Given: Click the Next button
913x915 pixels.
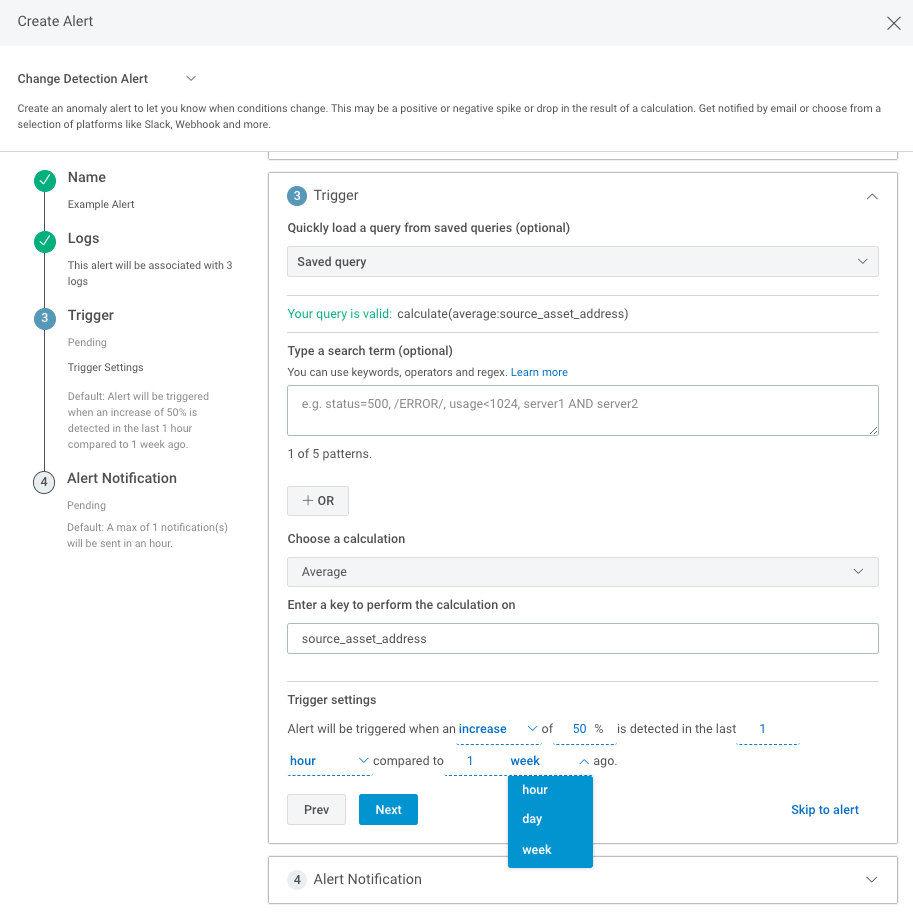Looking at the screenshot, I should pyautogui.click(x=388, y=809).
